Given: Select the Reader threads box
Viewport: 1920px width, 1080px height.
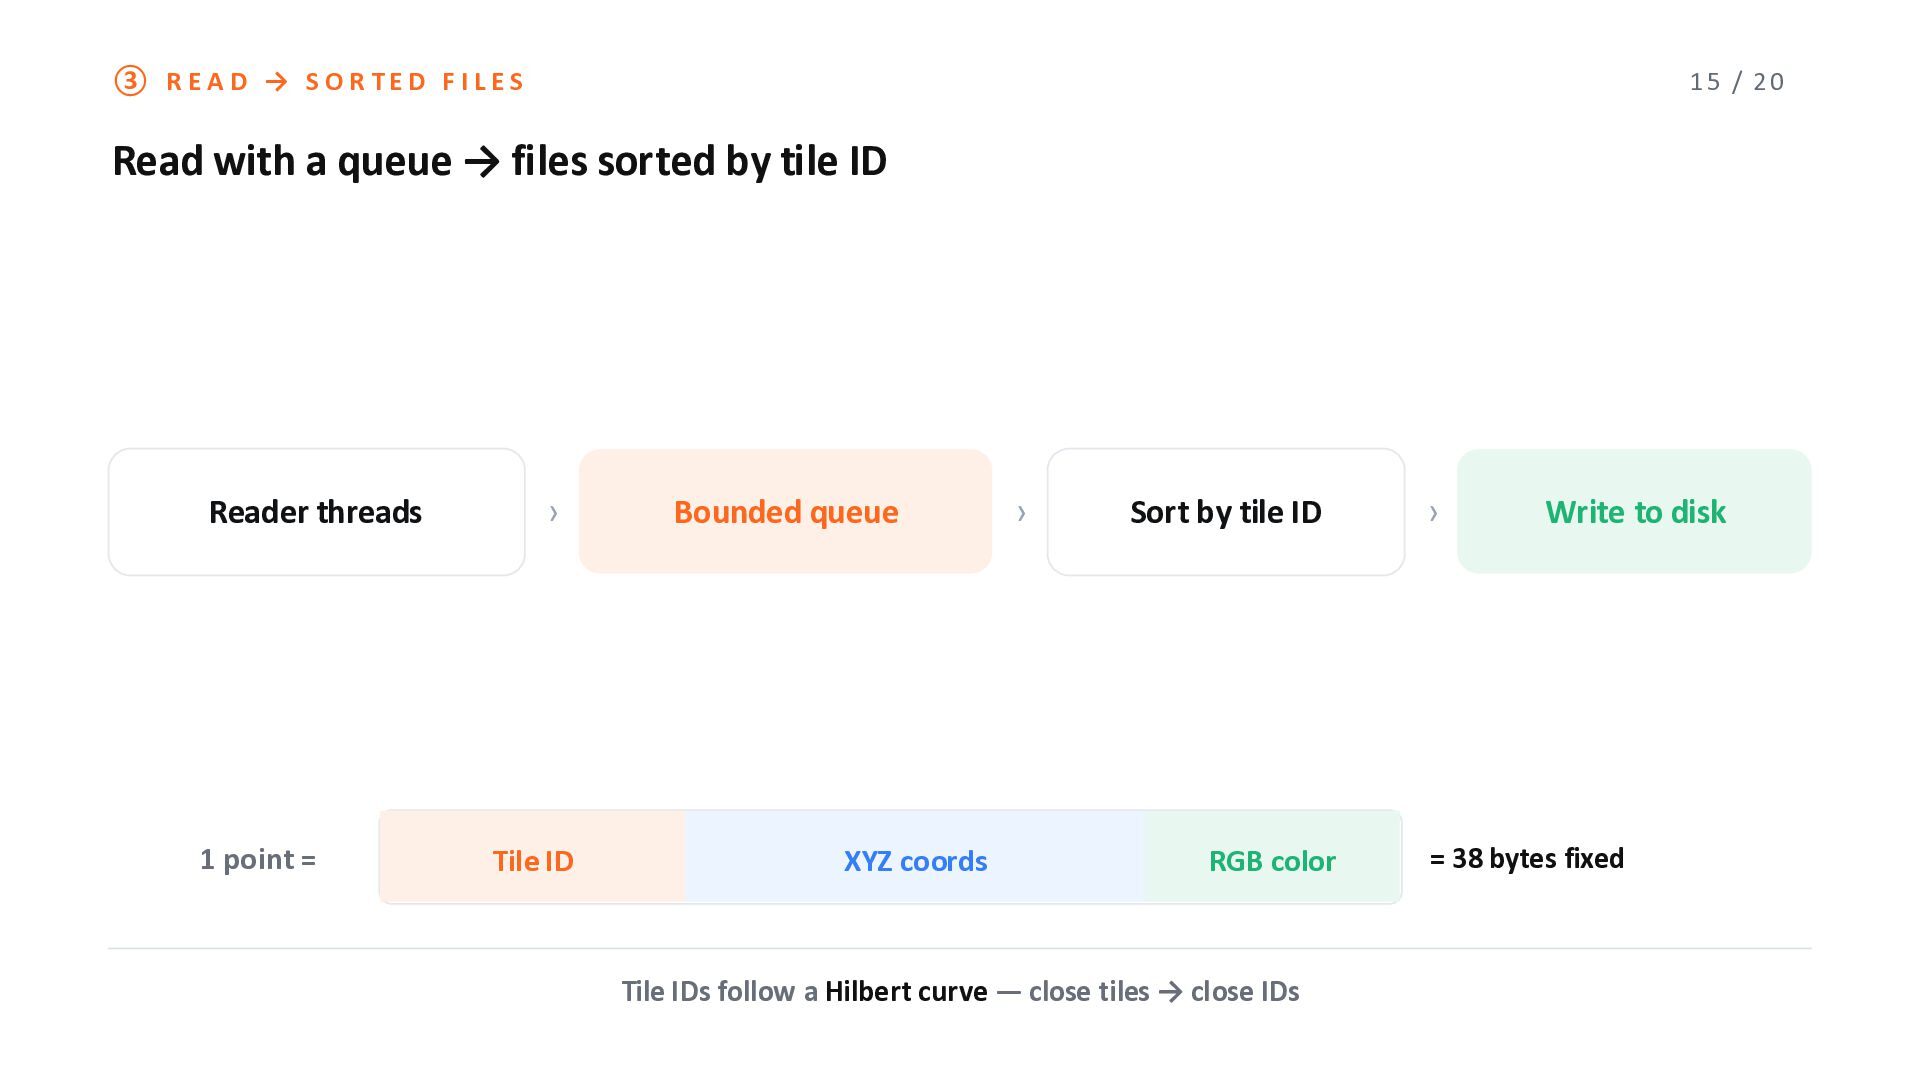Looking at the screenshot, I should coord(316,512).
